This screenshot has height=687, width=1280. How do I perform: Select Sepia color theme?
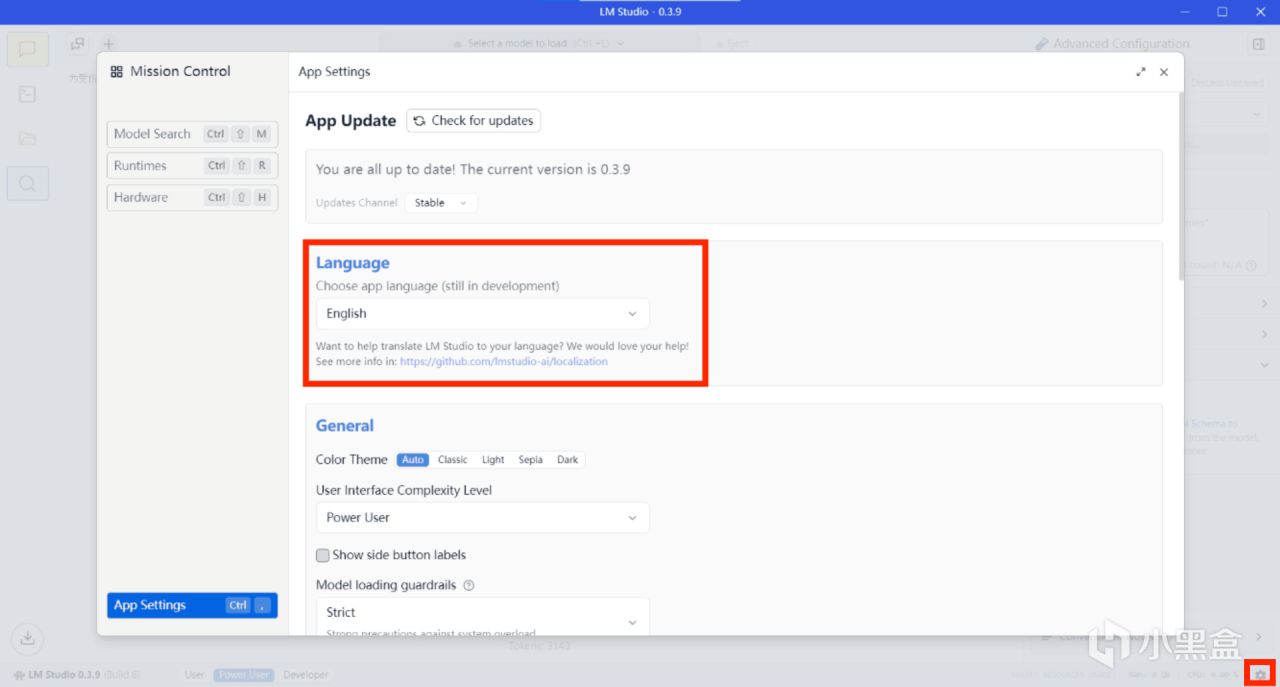click(531, 460)
